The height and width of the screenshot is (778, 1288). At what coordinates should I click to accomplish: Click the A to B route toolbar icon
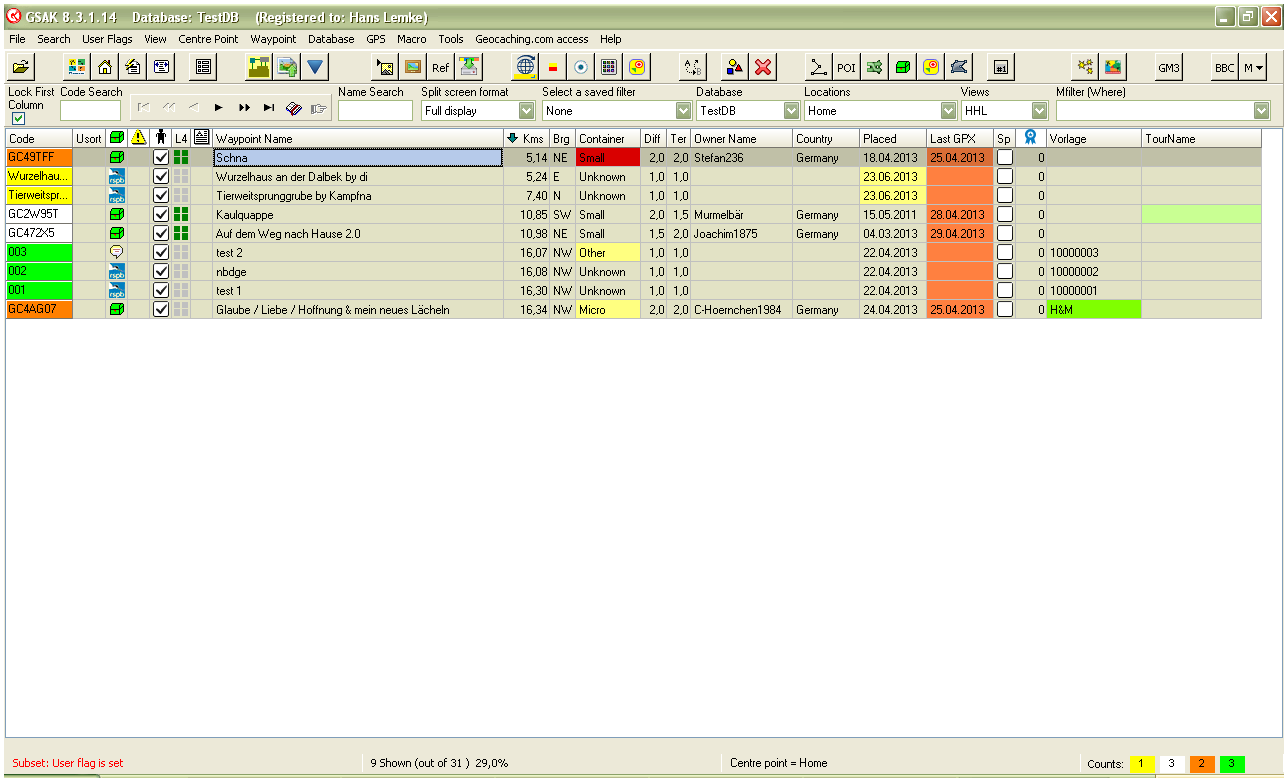tap(692, 67)
